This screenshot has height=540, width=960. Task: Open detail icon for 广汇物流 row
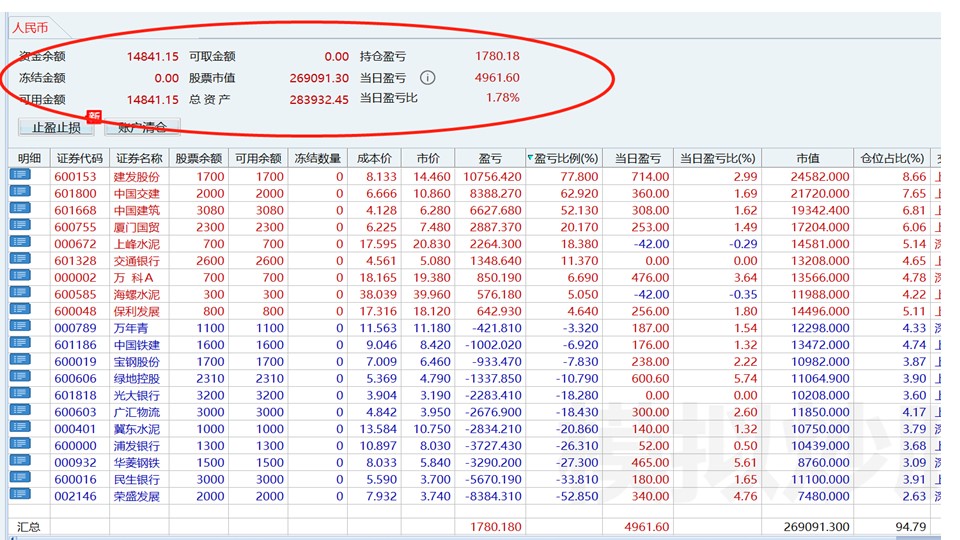20,410
